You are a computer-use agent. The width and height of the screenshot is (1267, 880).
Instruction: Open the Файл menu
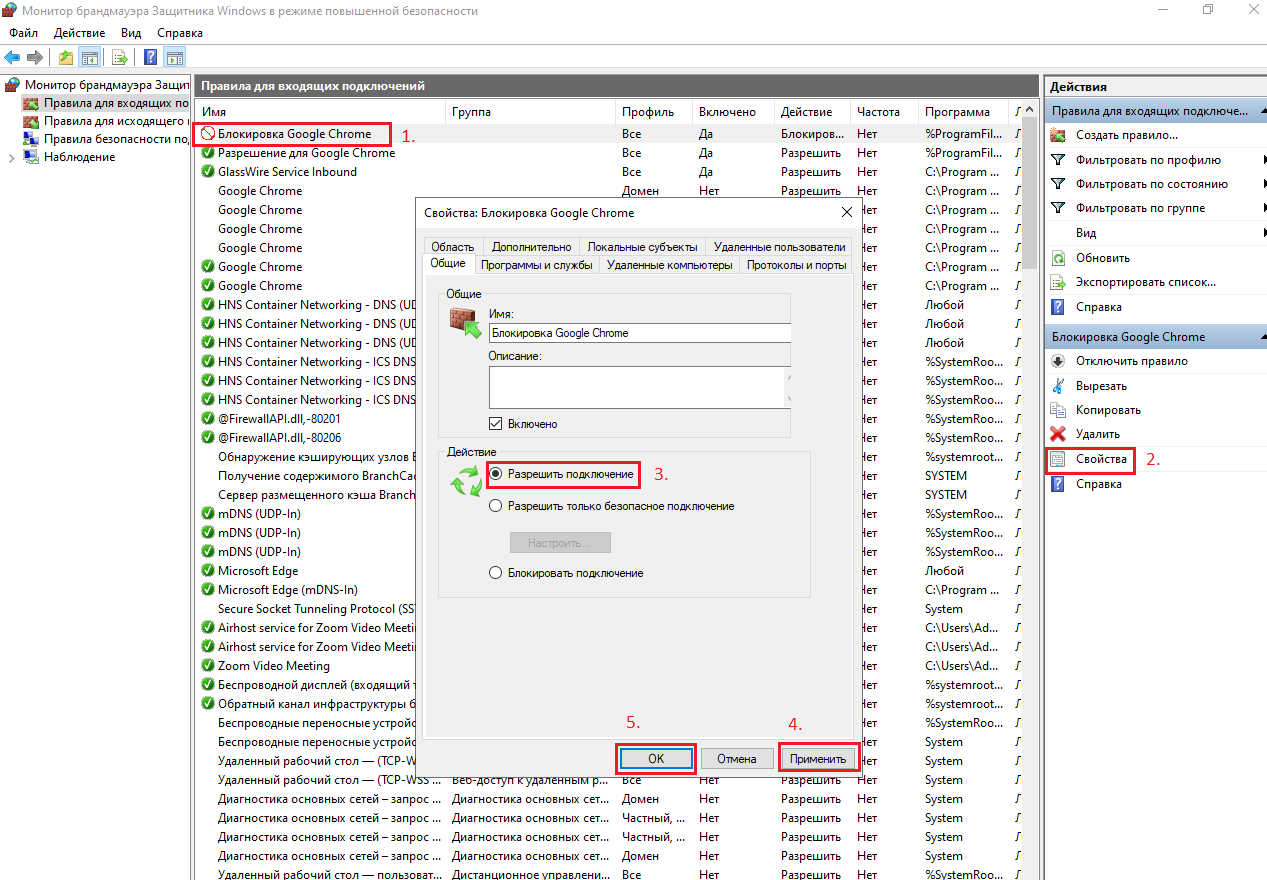(23, 33)
